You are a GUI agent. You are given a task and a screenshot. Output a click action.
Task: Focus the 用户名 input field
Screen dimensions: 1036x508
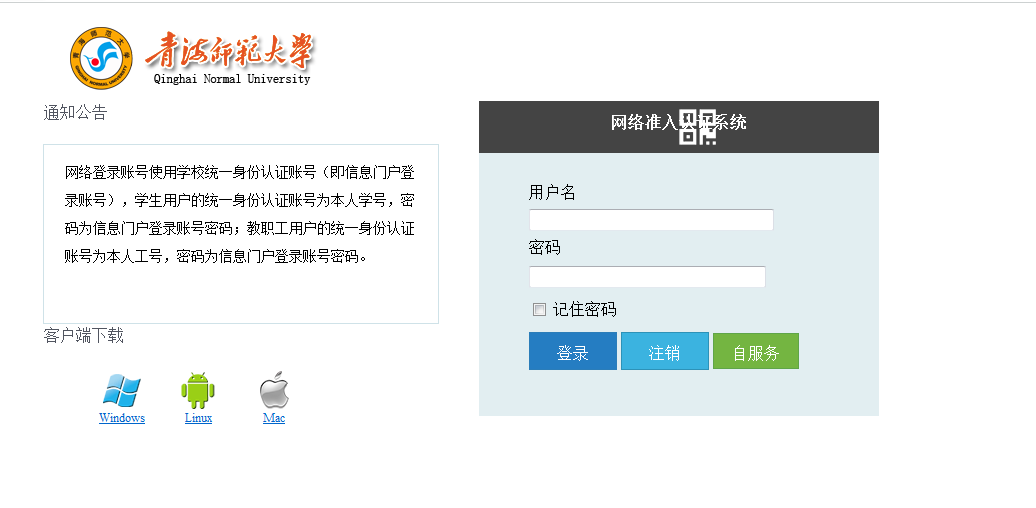(x=651, y=220)
